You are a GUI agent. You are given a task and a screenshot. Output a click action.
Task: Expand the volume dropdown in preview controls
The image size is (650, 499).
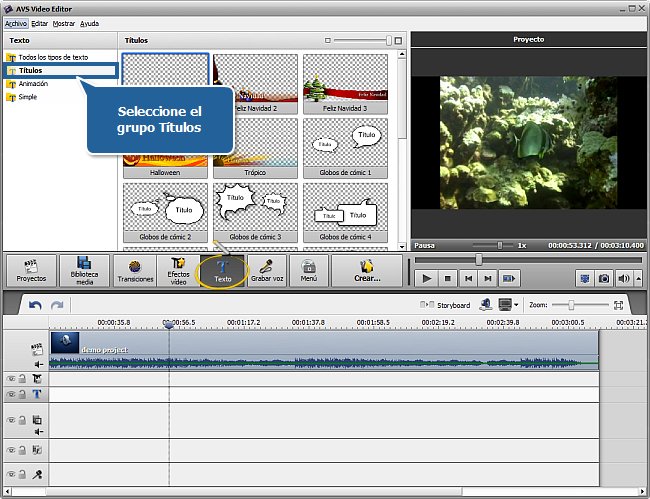pyautogui.click(x=637, y=278)
